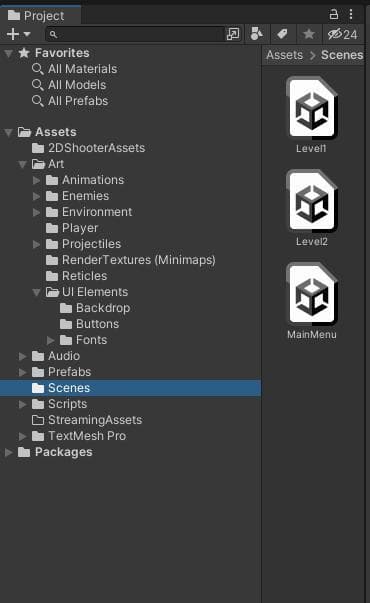Expand the Packages folder arrow

(x=8, y=452)
